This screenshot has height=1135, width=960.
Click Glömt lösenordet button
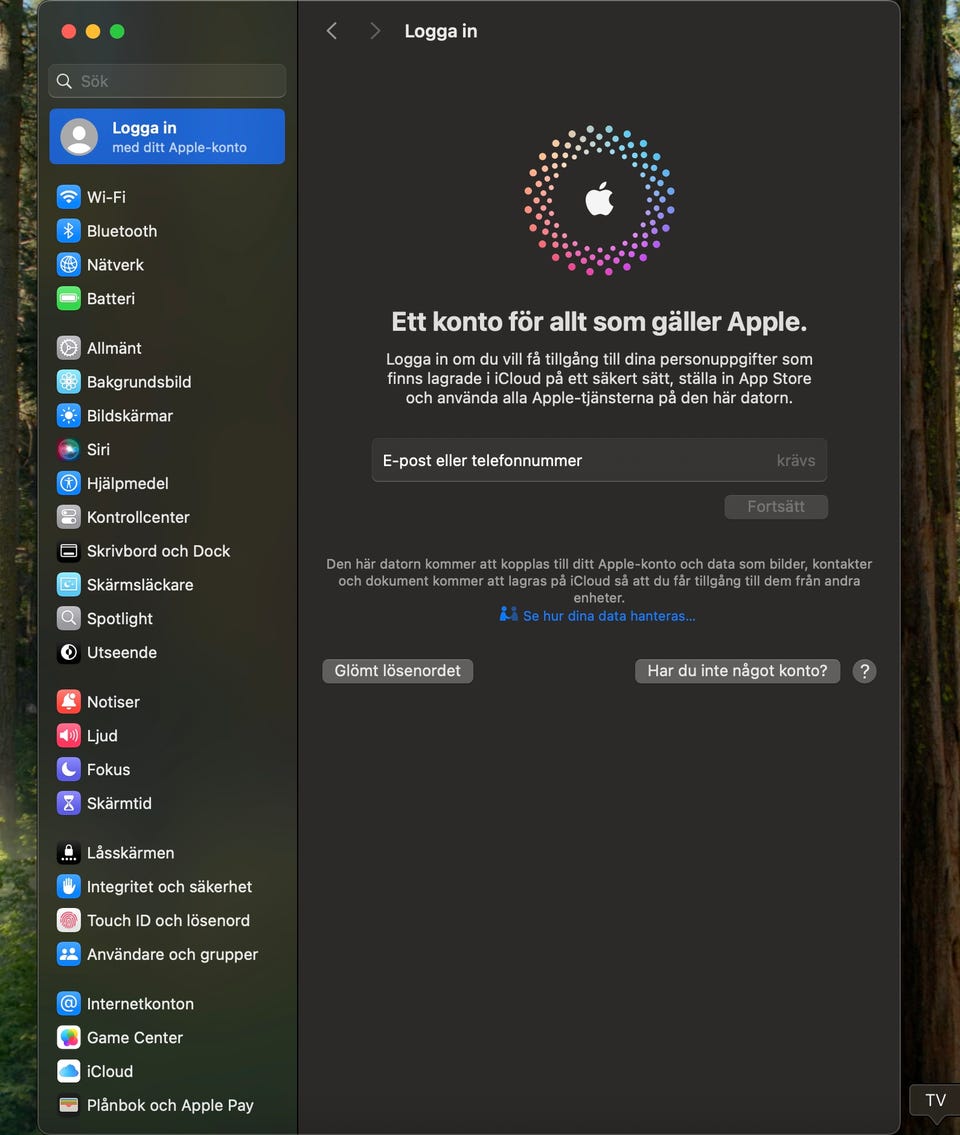[397, 671]
